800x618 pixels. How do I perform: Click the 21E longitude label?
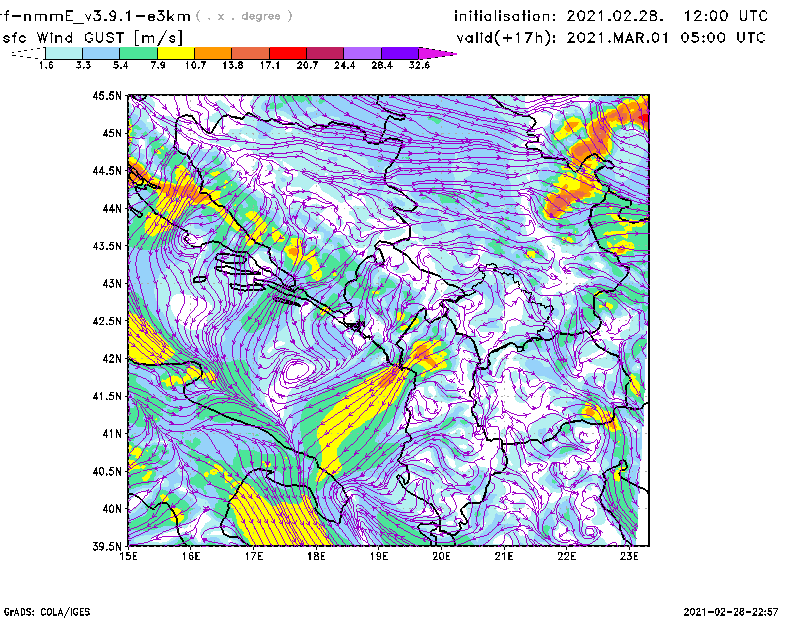coord(504,556)
